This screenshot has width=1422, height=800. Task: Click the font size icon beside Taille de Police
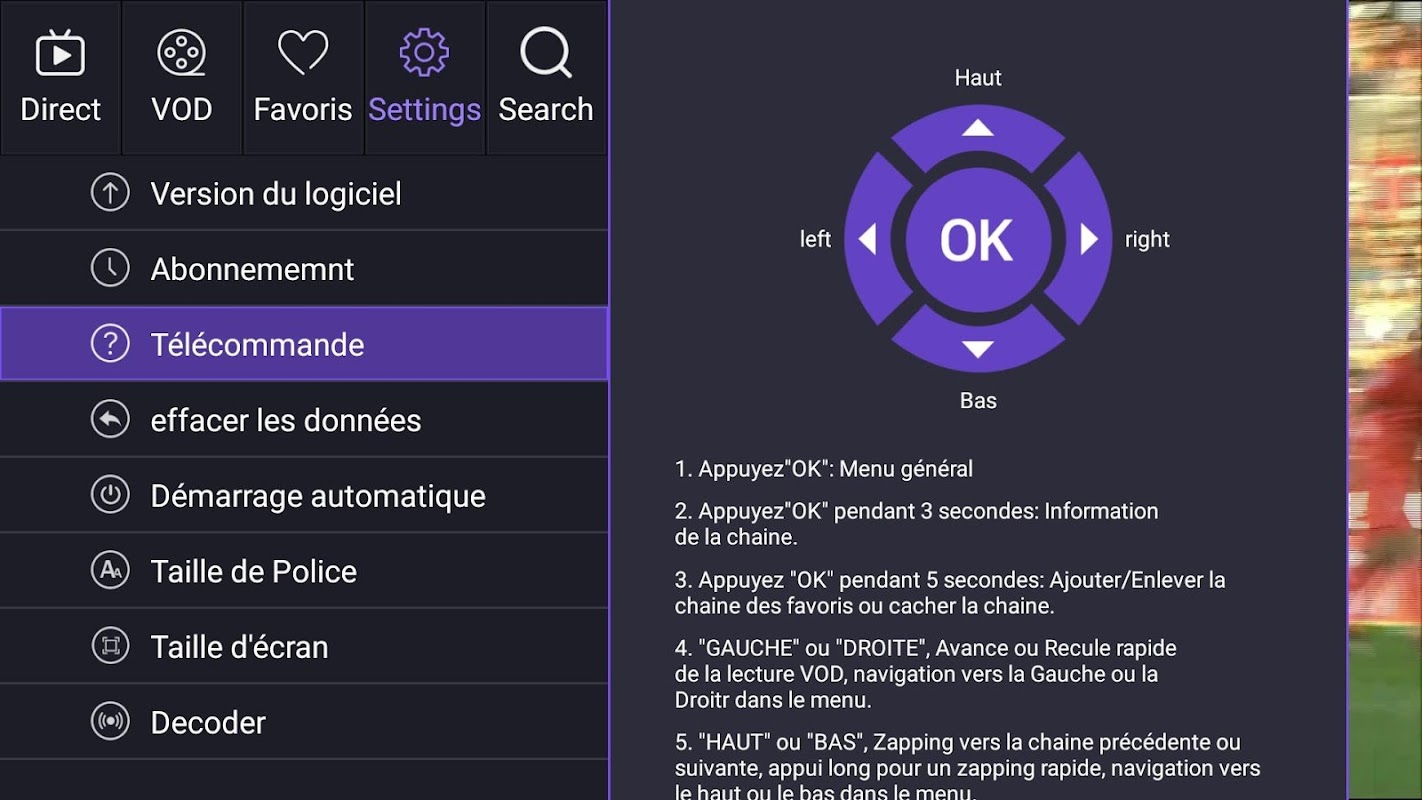tap(110, 571)
